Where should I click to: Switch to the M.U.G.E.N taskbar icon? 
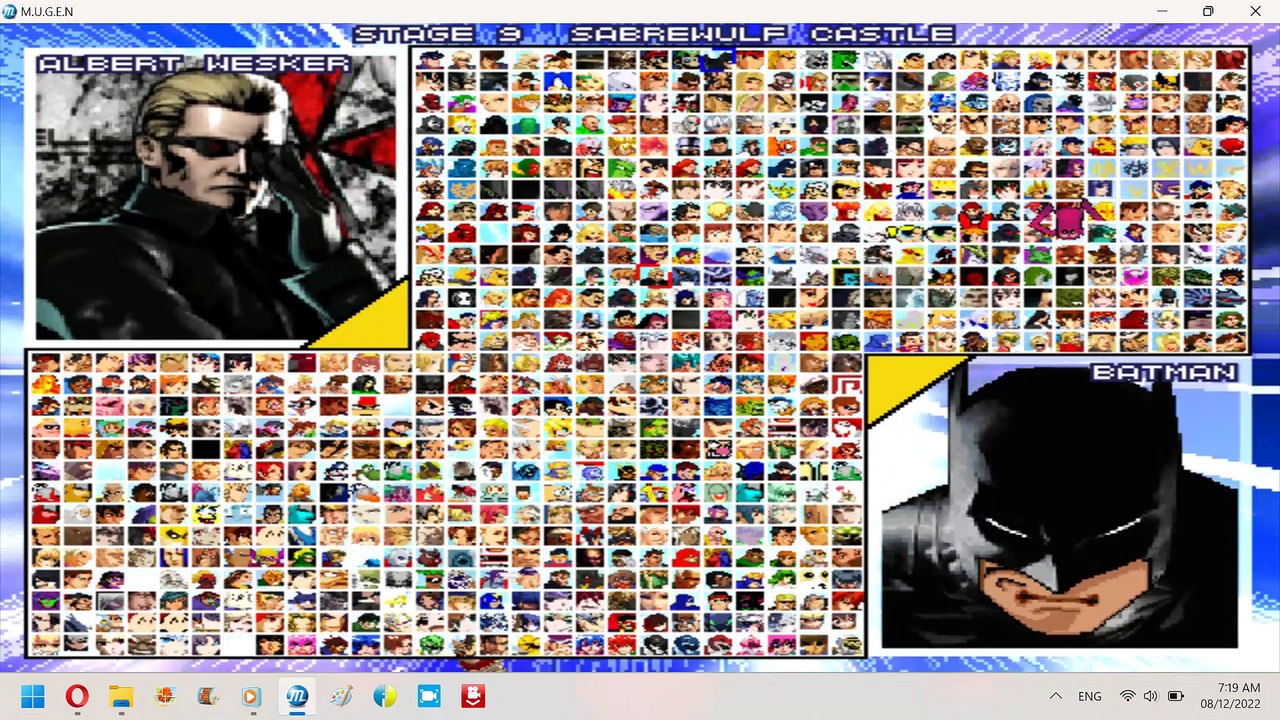(x=296, y=696)
